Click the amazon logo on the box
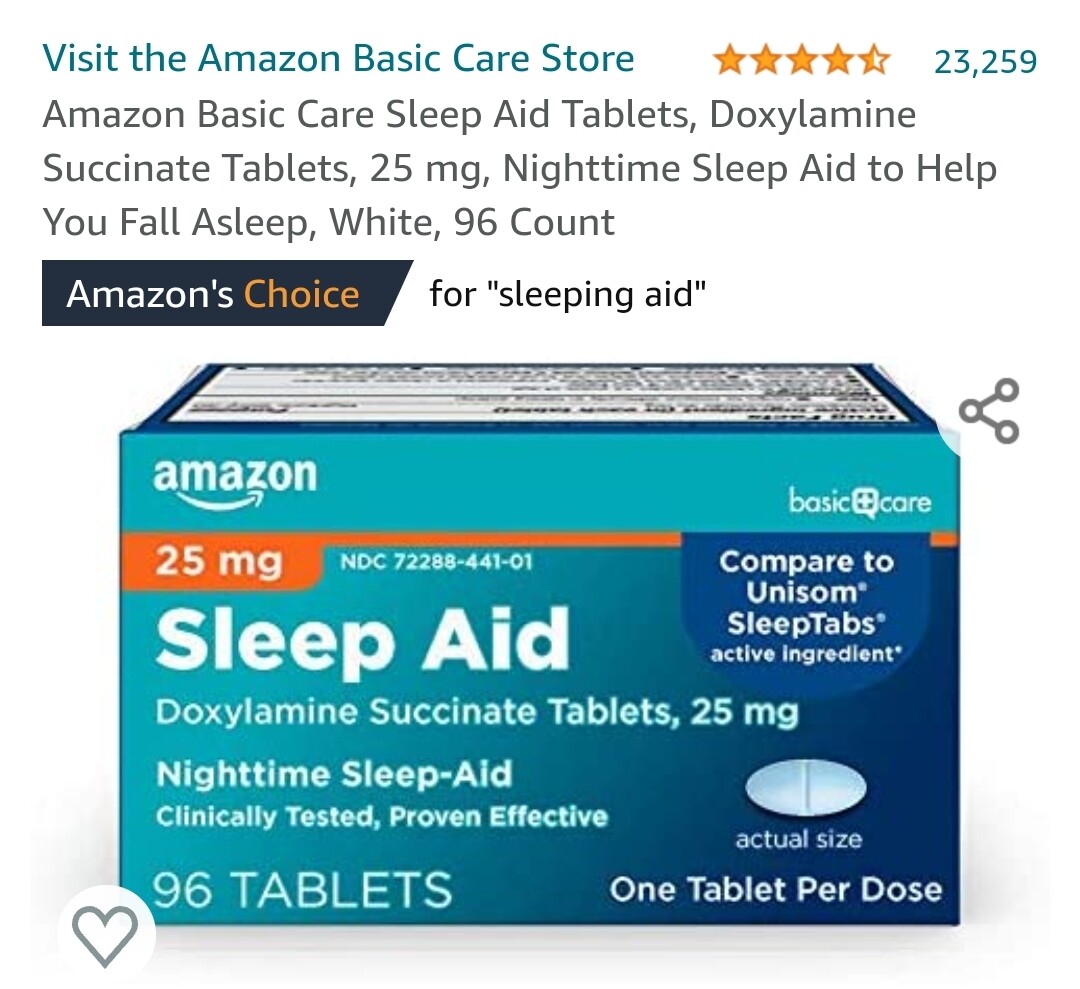 pos(235,482)
